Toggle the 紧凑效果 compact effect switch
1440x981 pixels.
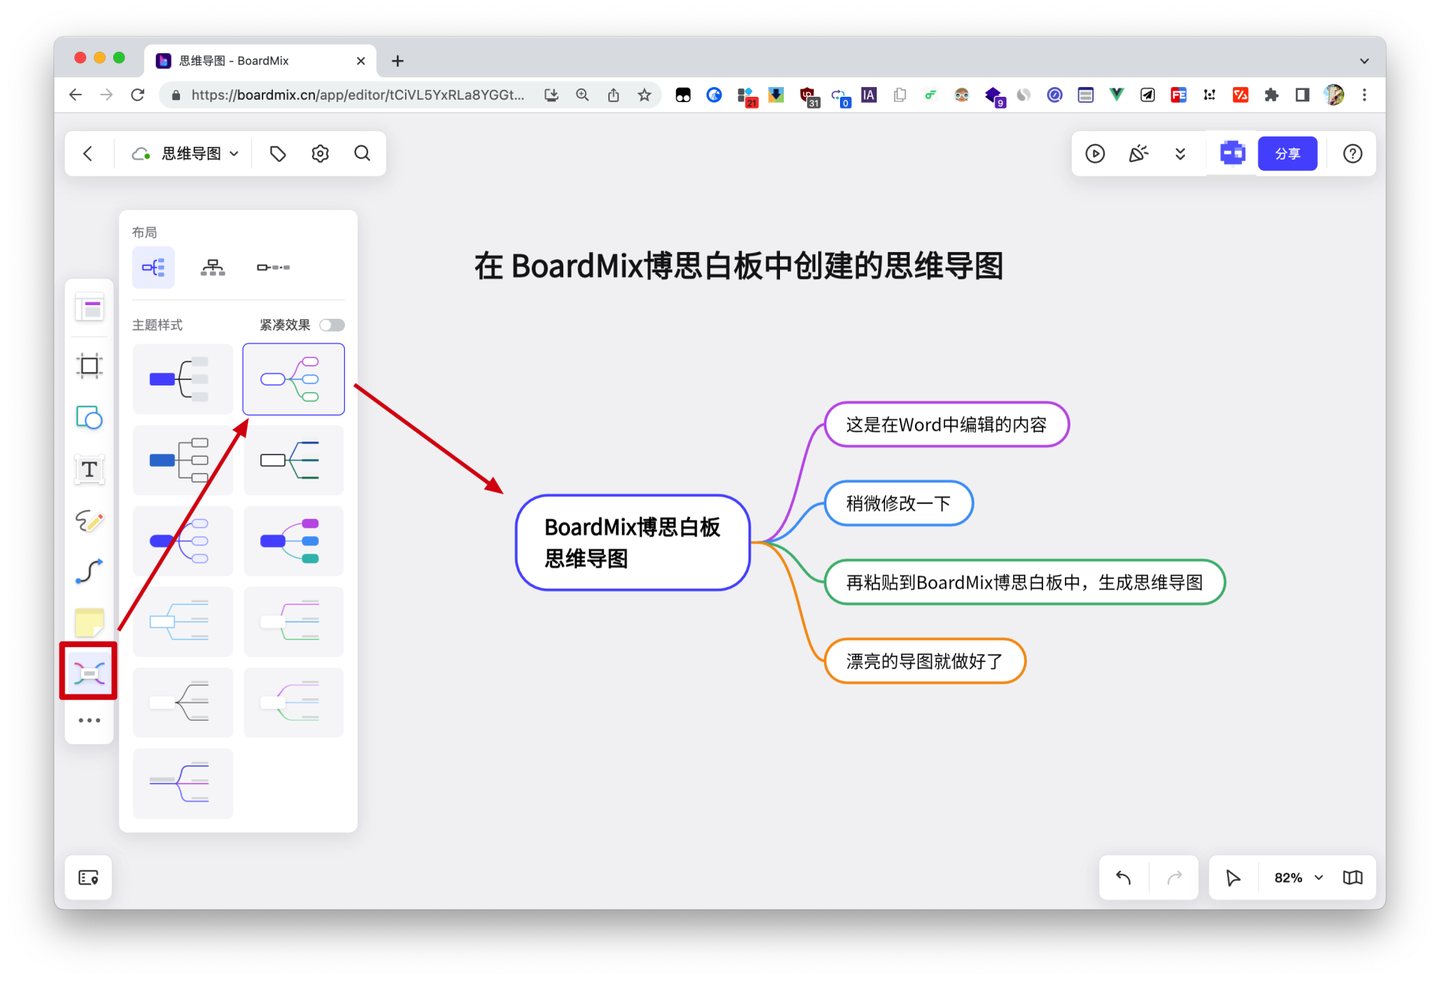pos(332,325)
